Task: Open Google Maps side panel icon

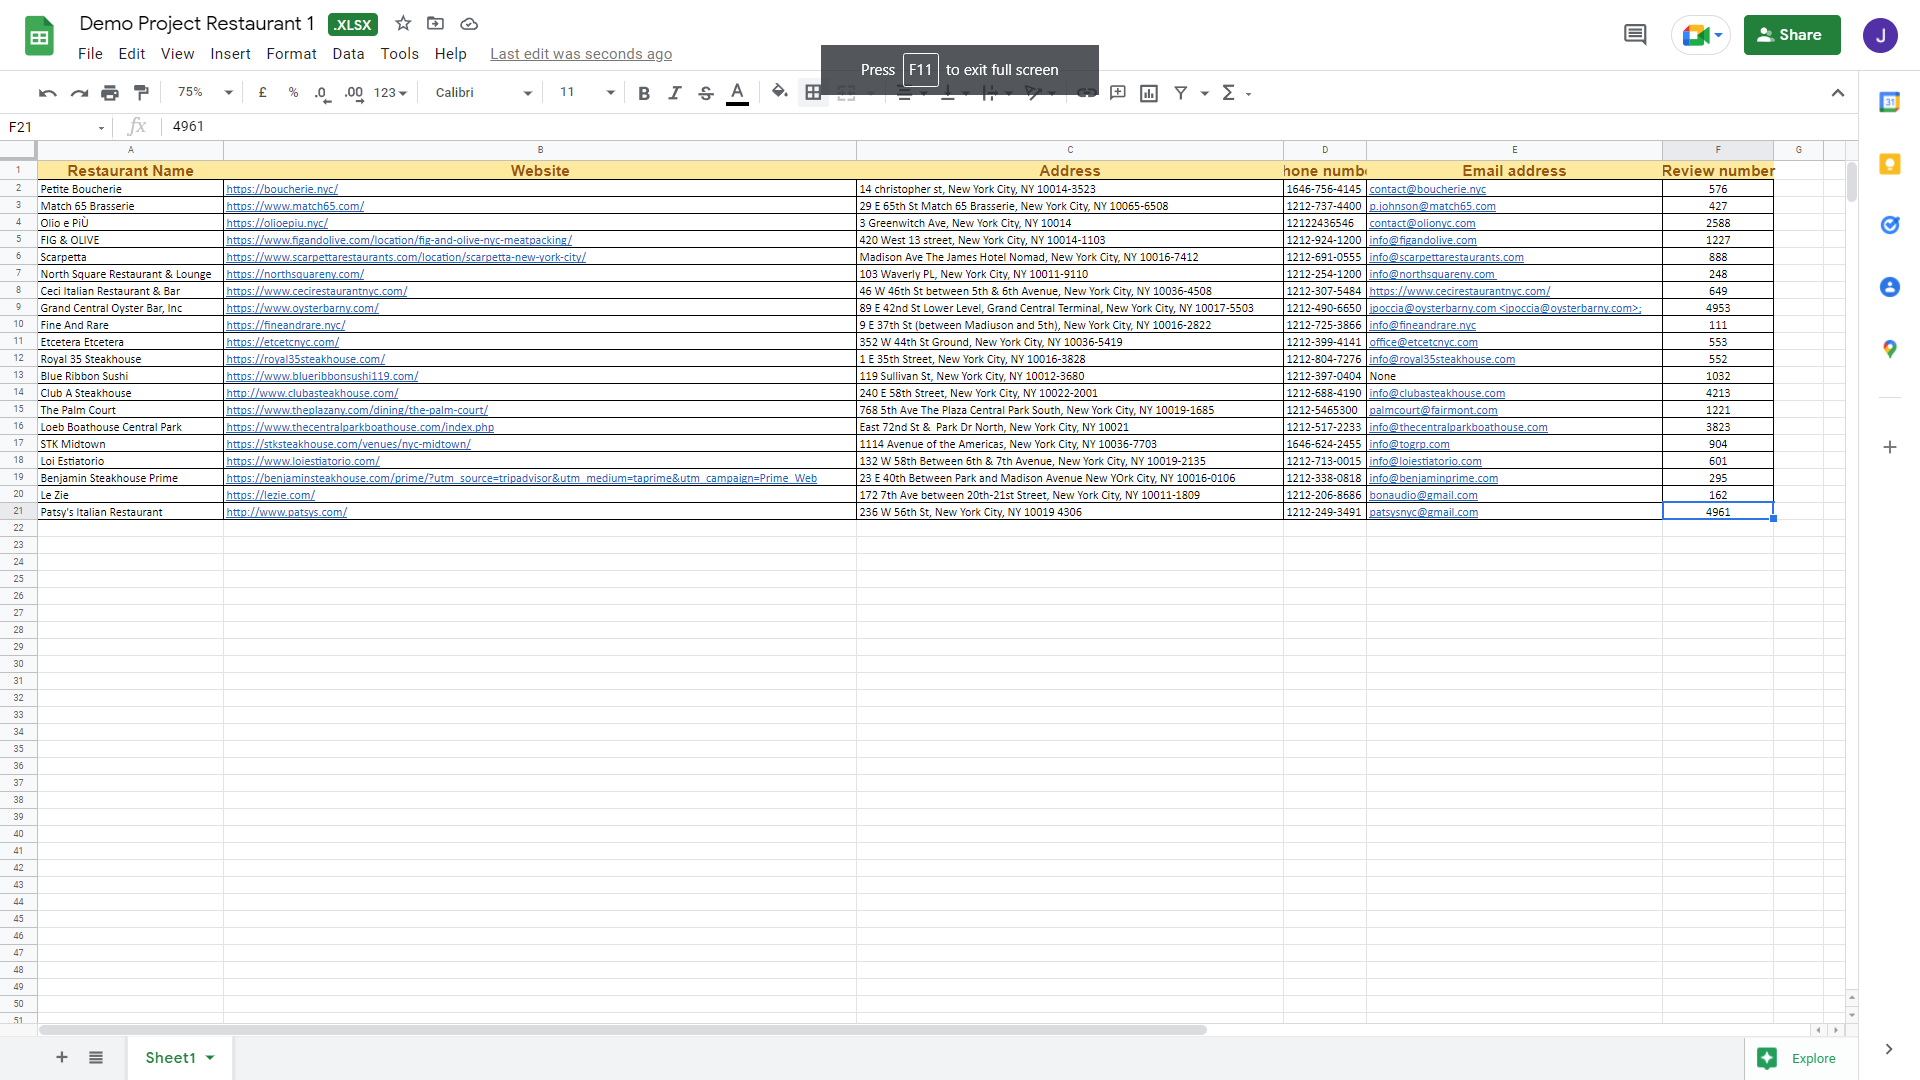Action: (x=1889, y=349)
